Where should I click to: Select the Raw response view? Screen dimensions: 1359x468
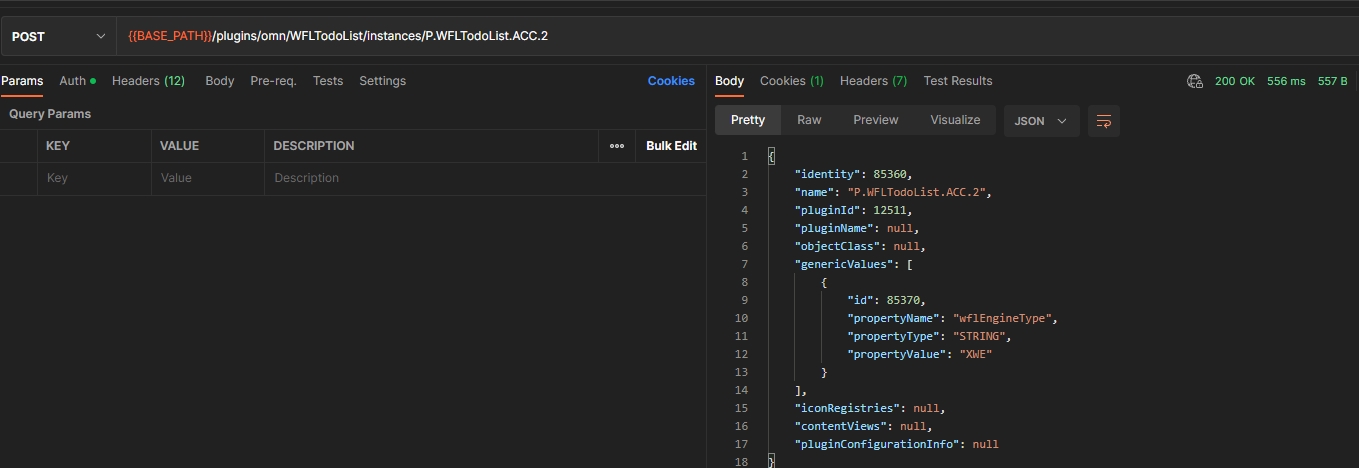coord(809,120)
